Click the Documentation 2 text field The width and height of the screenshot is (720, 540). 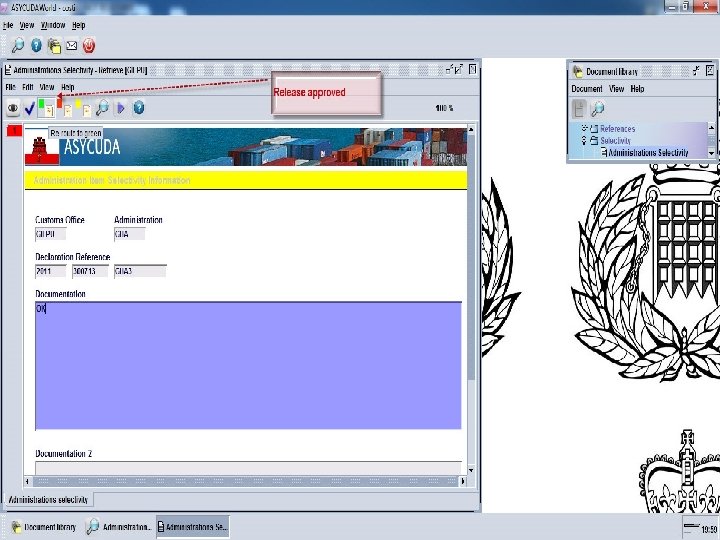(248, 468)
